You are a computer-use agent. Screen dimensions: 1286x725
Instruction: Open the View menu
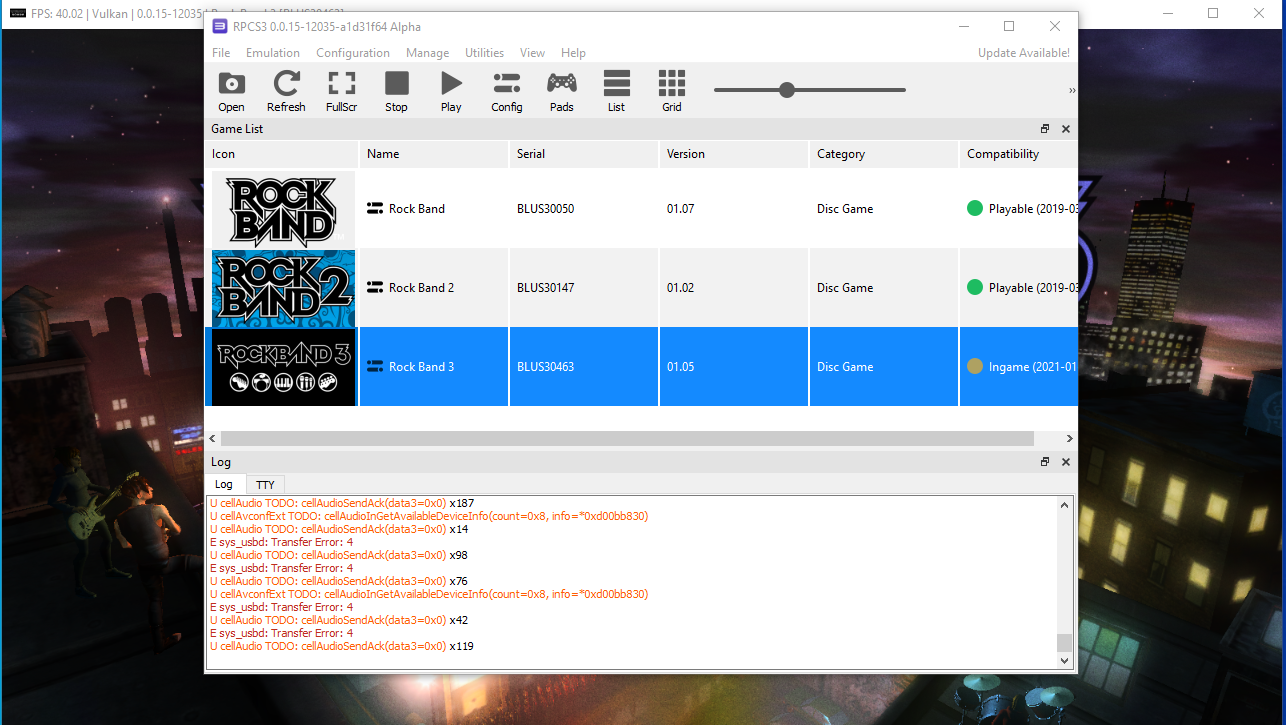tap(533, 53)
